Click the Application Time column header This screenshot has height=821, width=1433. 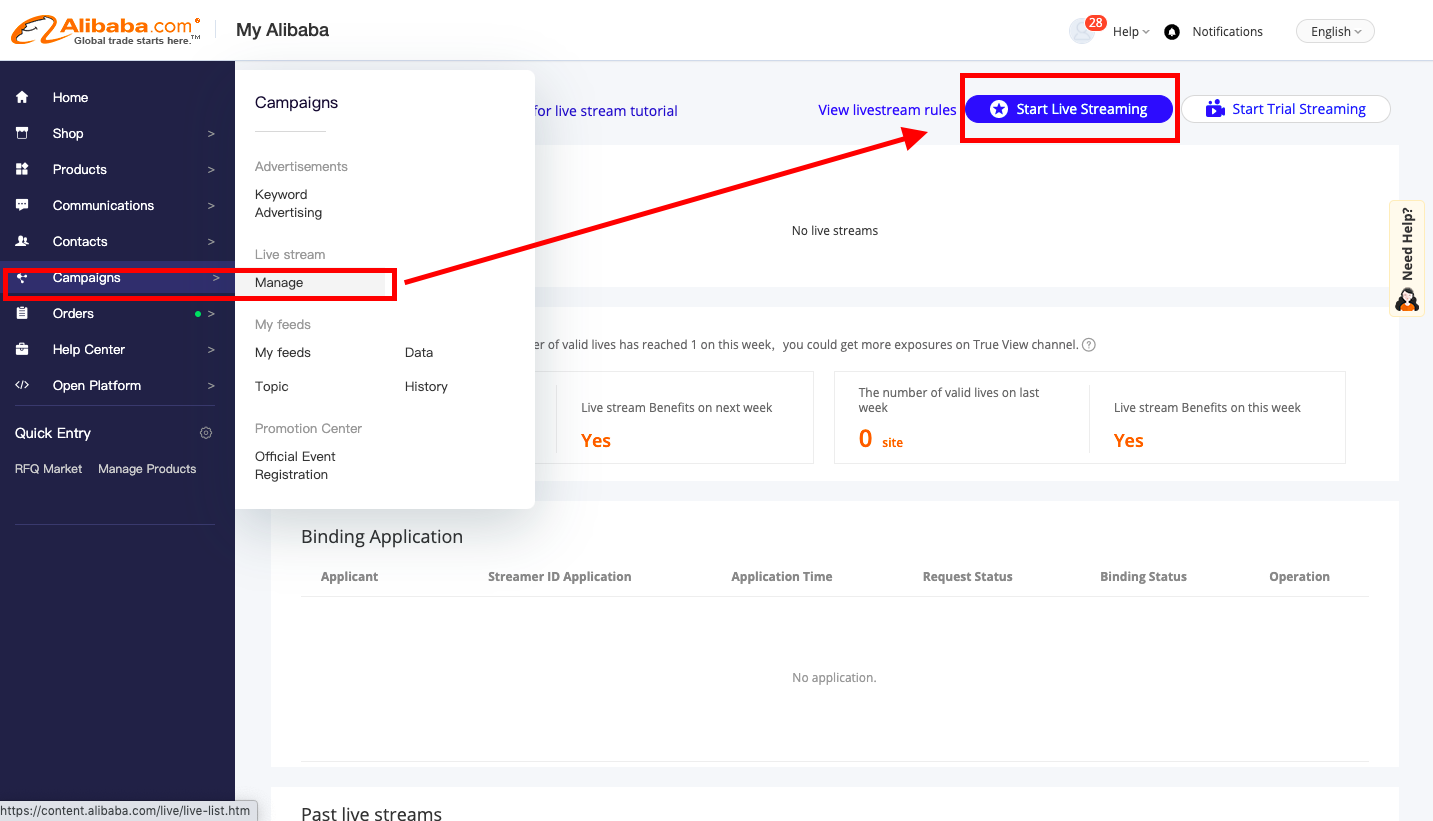click(781, 577)
